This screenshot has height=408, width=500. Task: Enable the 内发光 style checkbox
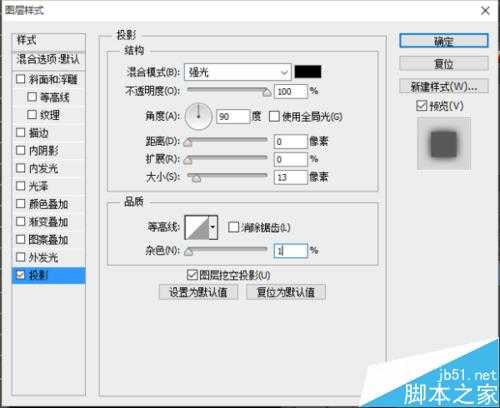pos(21,168)
